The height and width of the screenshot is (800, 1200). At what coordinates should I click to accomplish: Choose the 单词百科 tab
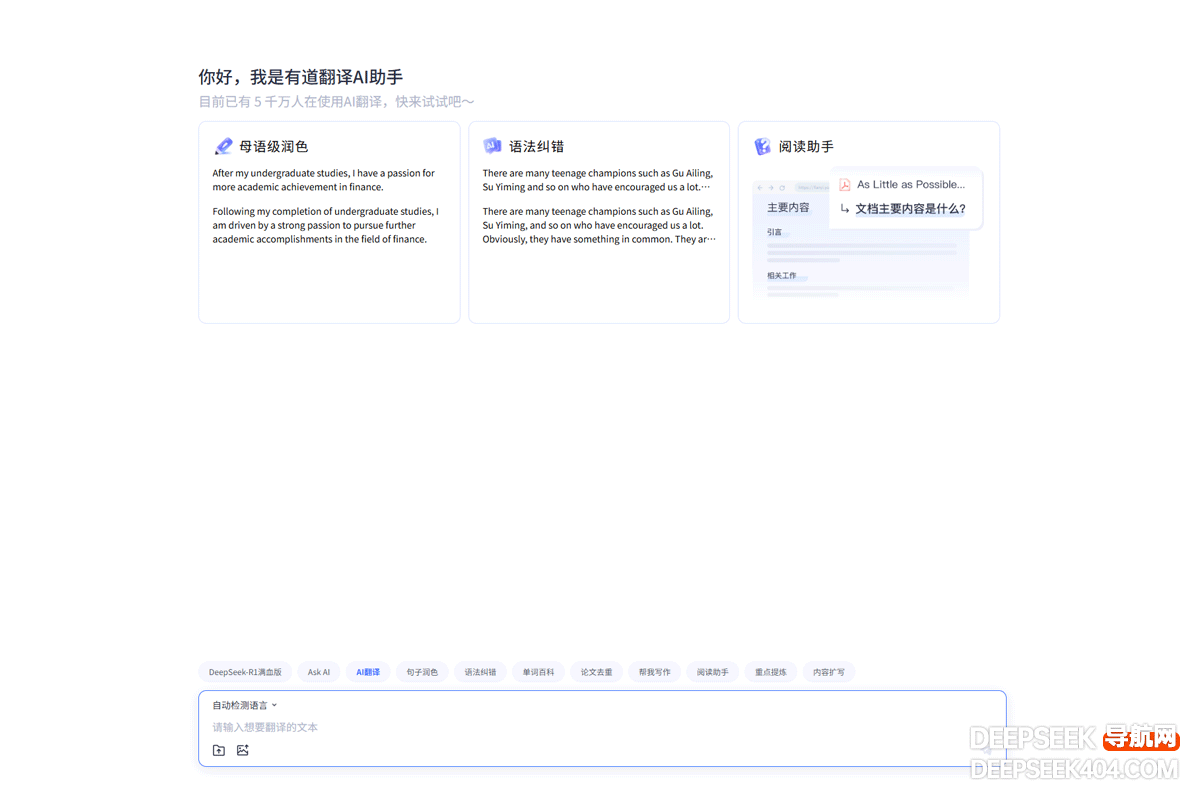[538, 672]
